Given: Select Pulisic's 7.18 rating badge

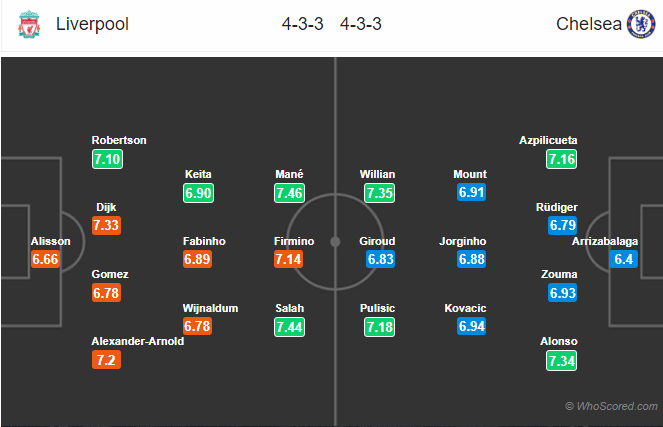Looking at the screenshot, I should pos(380,327).
